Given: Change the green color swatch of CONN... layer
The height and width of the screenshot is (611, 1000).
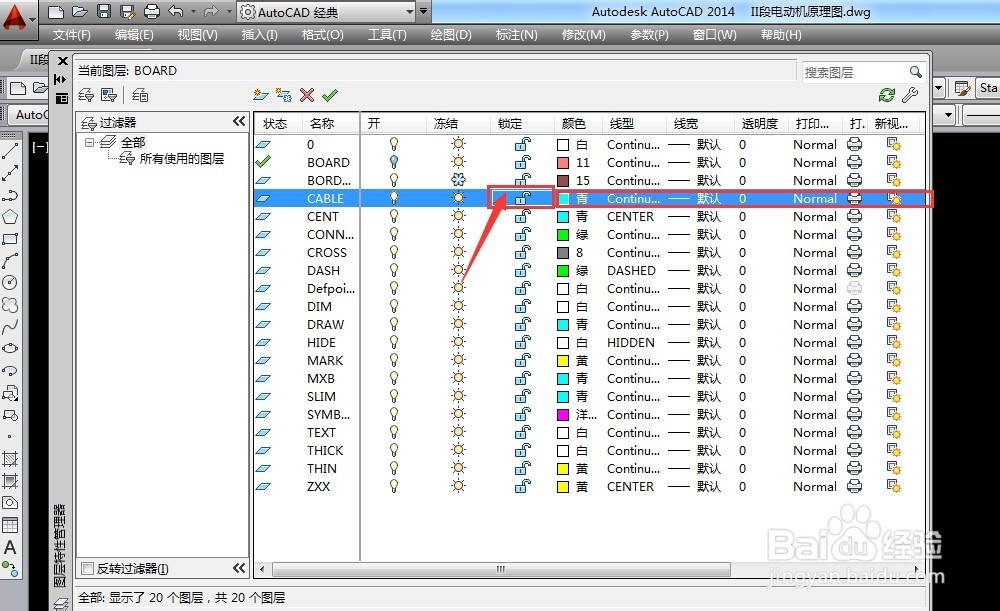Looking at the screenshot, I should click(x=563, y=235).
